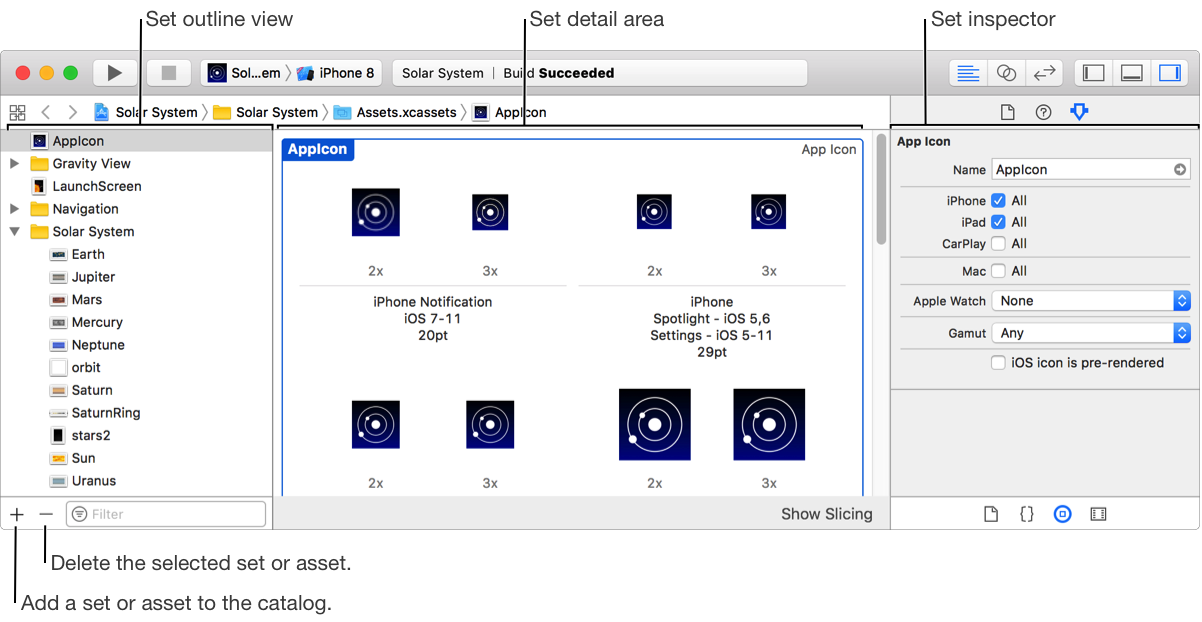
Task: Select Solar System scheme in toolbar
Action: pyautogui.click(x=244, y=73)
